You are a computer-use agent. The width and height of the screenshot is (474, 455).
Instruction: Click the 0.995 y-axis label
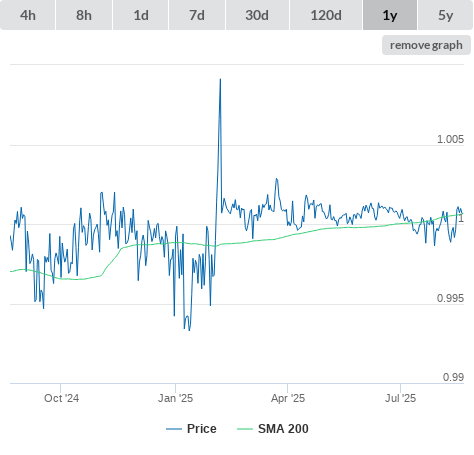pyautogui.click(x=450, y=298)
